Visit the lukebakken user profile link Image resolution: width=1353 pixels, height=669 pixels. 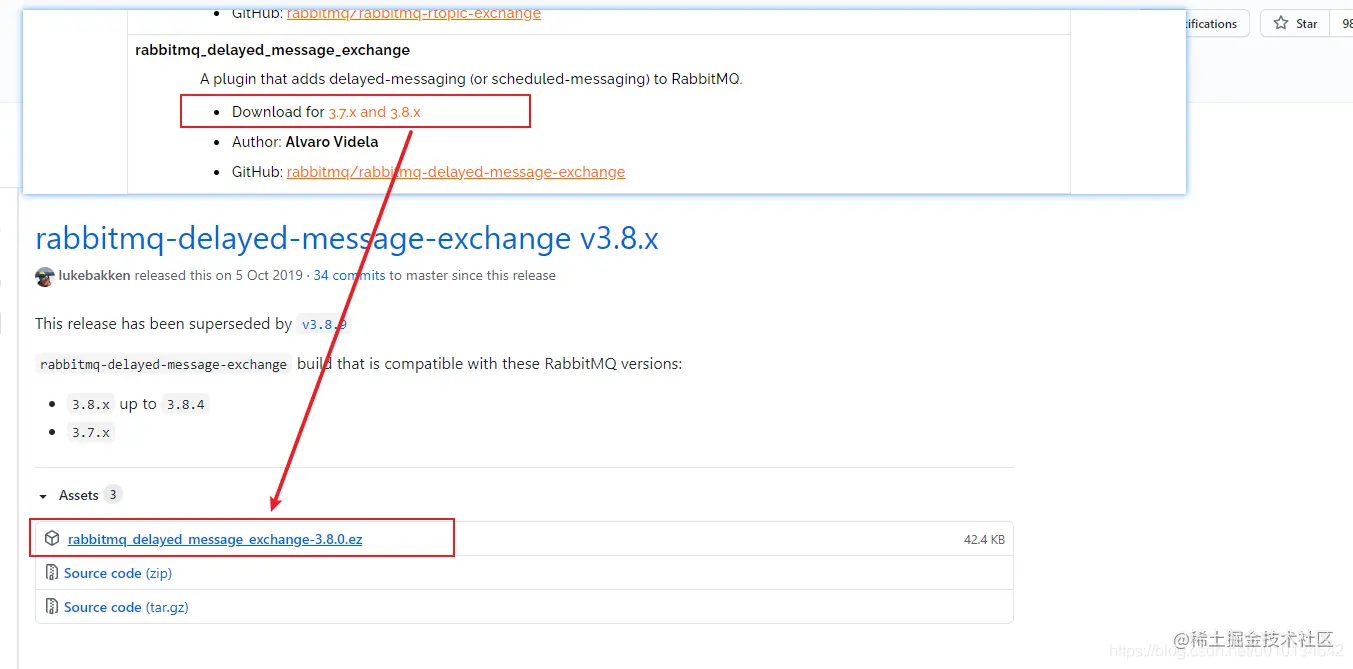pyautogui.click(x=94, y=275)
